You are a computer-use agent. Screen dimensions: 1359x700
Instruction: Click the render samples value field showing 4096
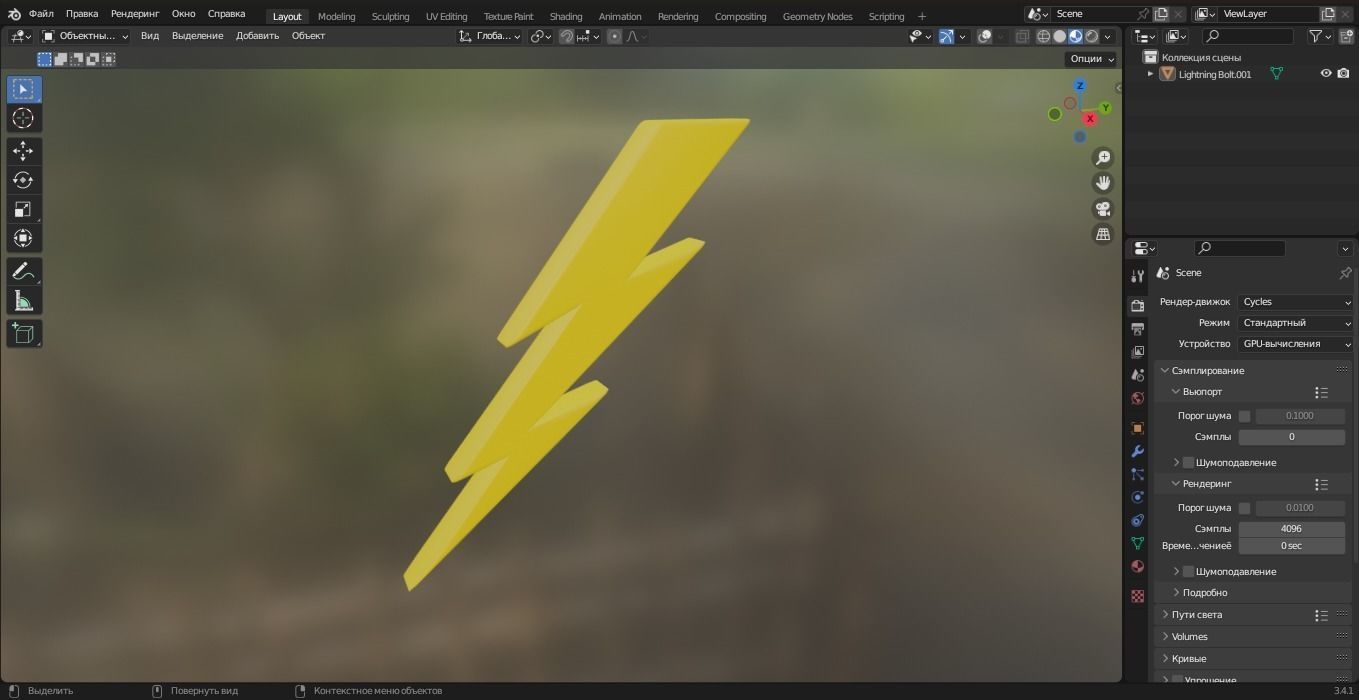pos(1291,528)
